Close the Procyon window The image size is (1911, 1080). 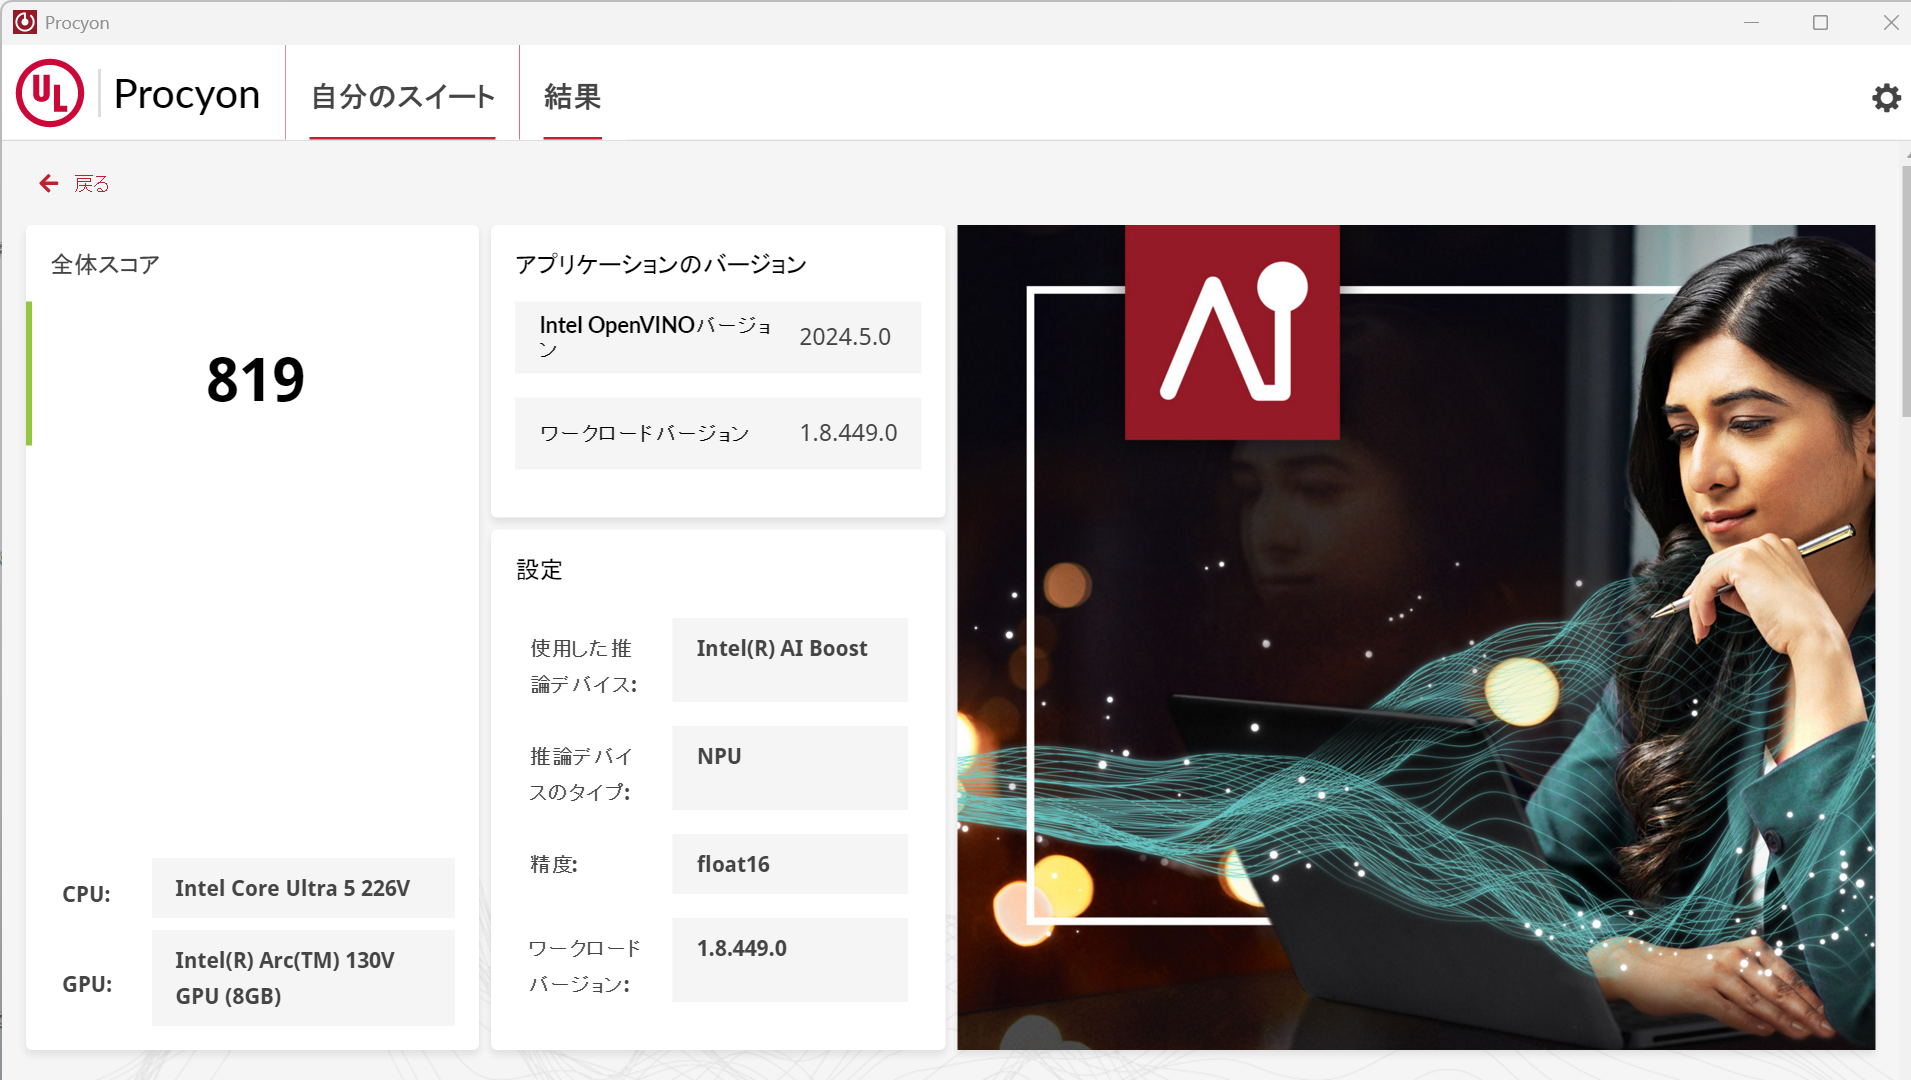[1890, 22]
